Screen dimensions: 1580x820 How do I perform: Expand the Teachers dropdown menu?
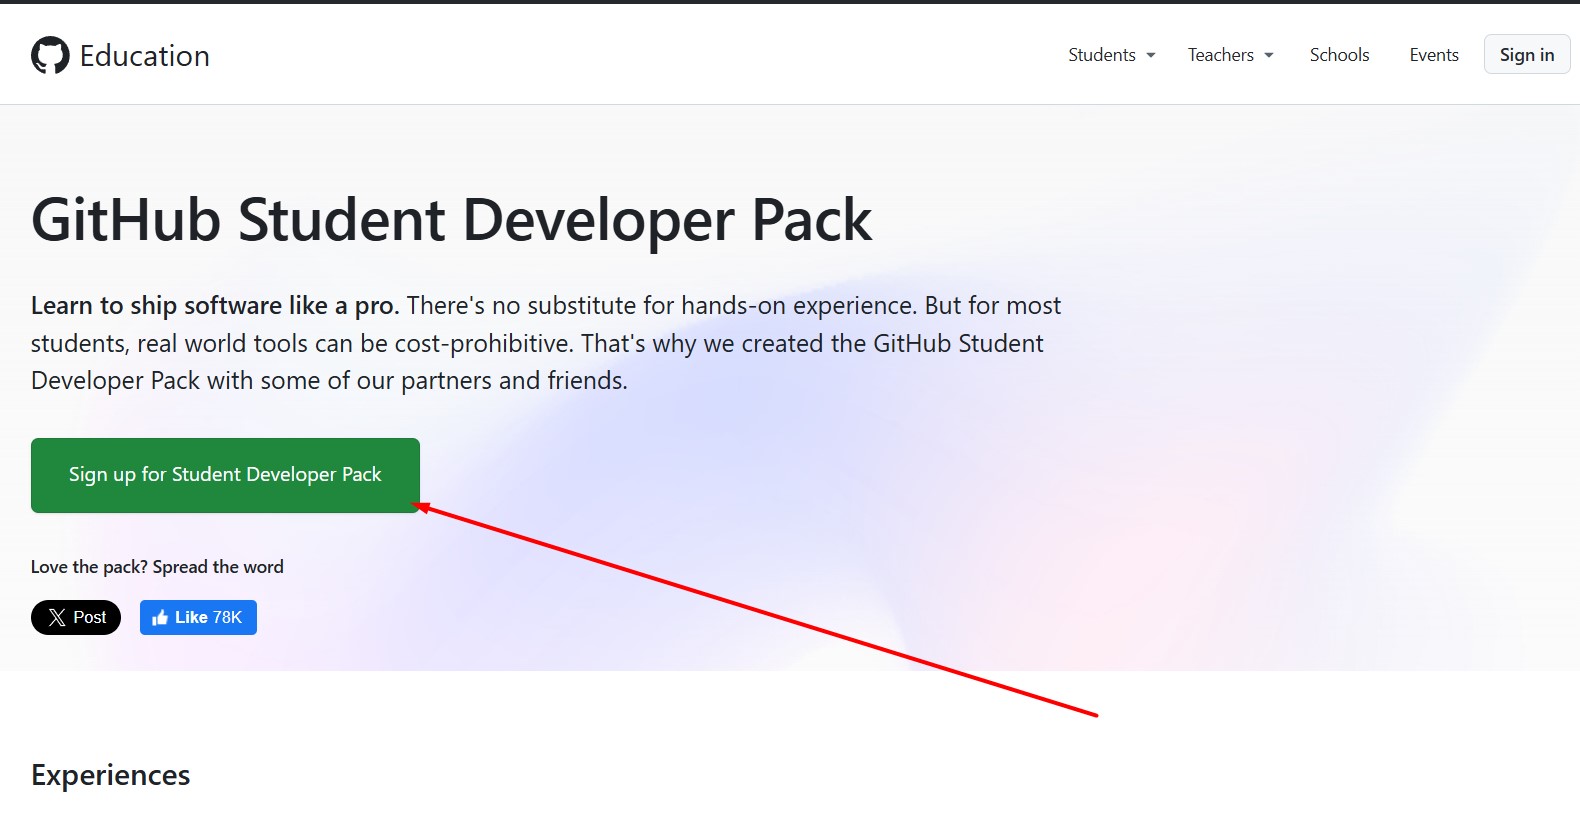click(x=1230, y=55)
